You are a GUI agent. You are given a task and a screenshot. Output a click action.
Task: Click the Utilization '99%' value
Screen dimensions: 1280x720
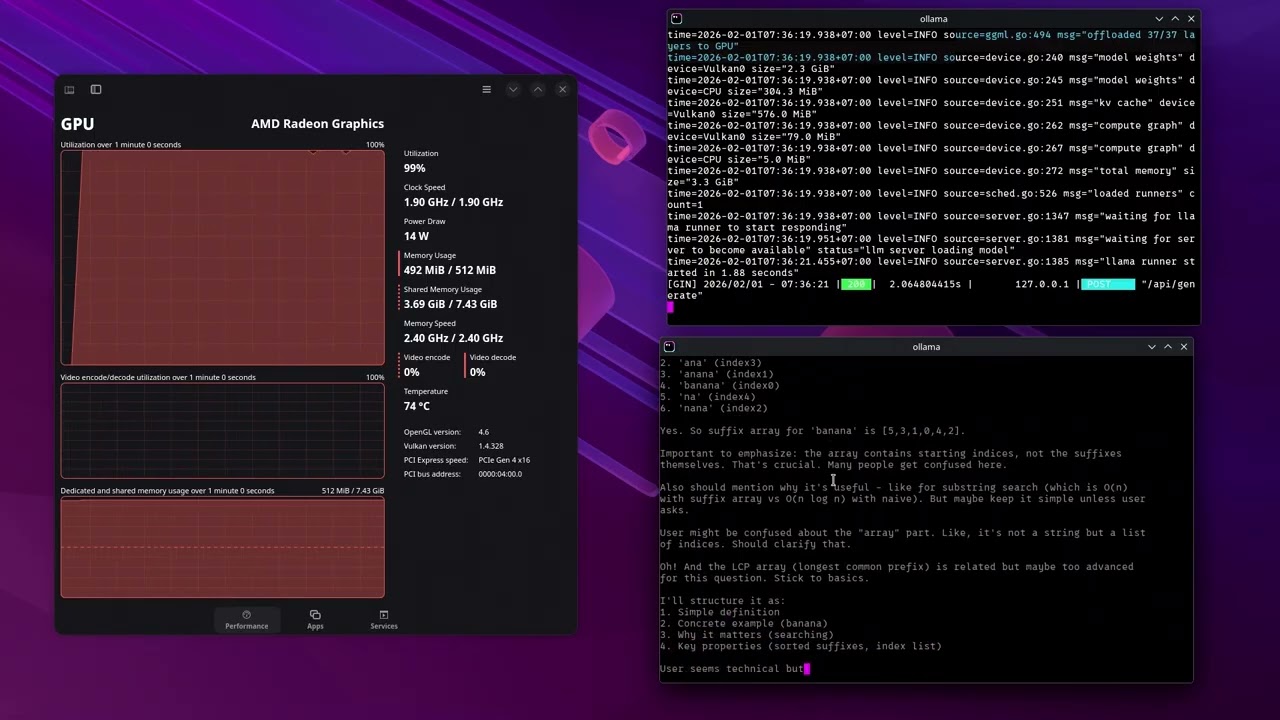414,168
